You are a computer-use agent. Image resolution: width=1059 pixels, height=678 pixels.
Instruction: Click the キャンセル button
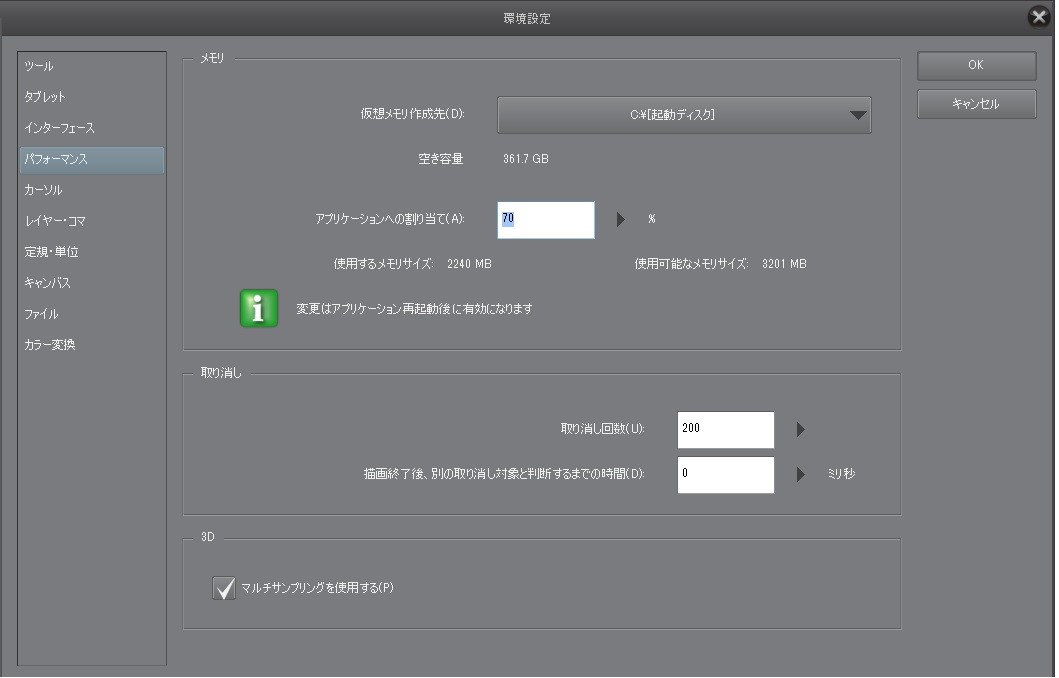tap(976, 104)
